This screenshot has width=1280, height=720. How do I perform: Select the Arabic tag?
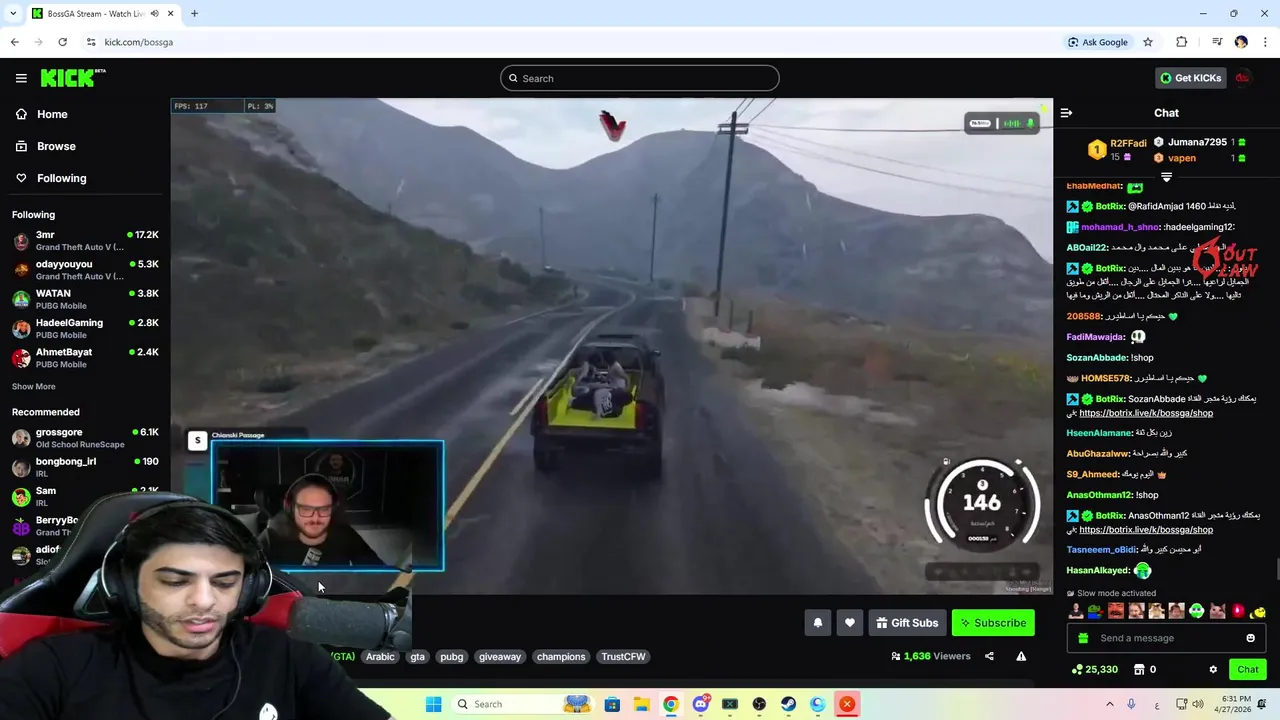(380, 656)
